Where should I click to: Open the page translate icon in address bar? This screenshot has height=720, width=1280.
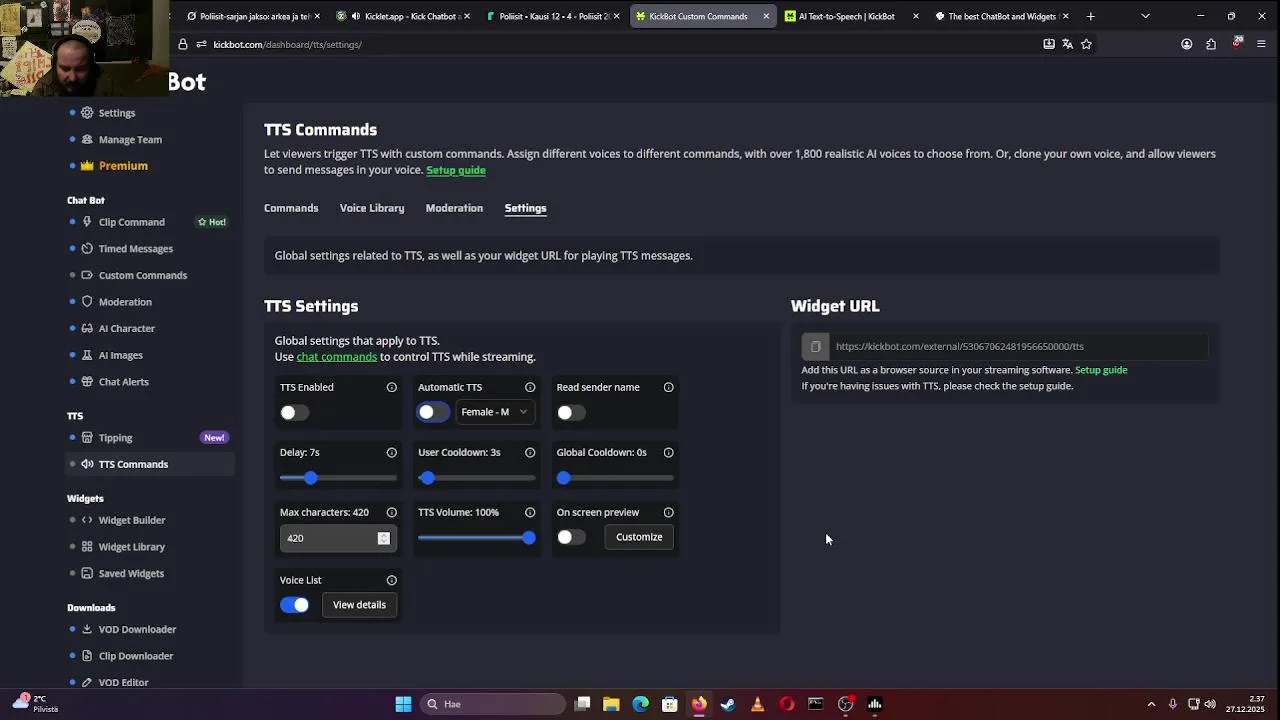(x=1067, y=44)
